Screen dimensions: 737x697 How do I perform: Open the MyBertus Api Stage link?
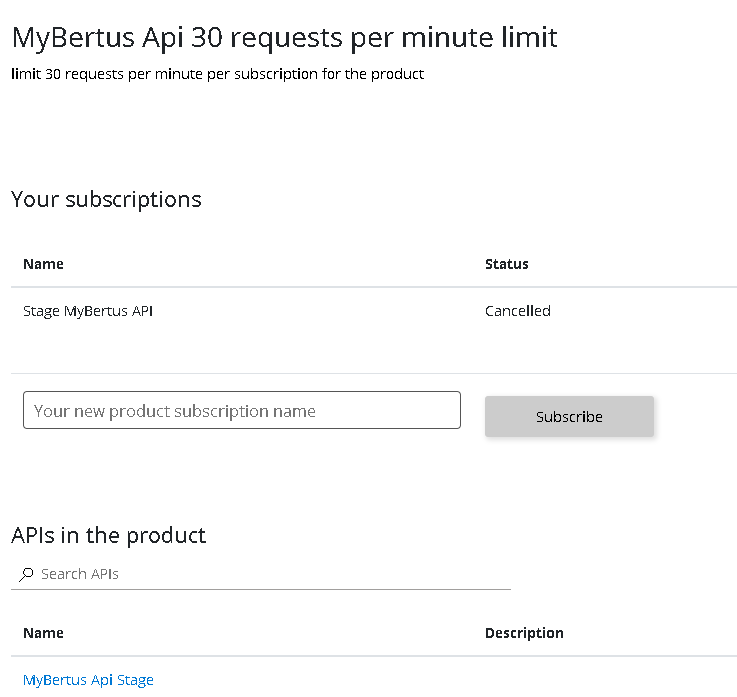click(x=88, y=680)
